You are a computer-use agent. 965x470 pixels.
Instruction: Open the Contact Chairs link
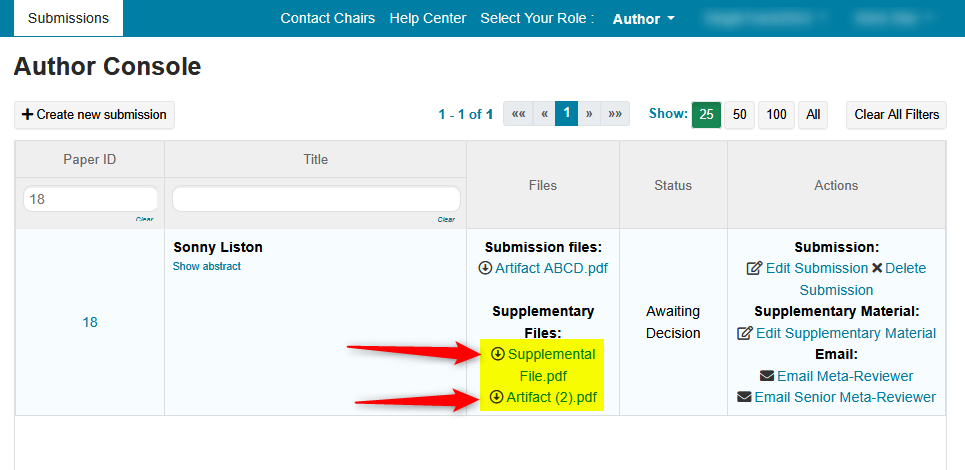328,18
